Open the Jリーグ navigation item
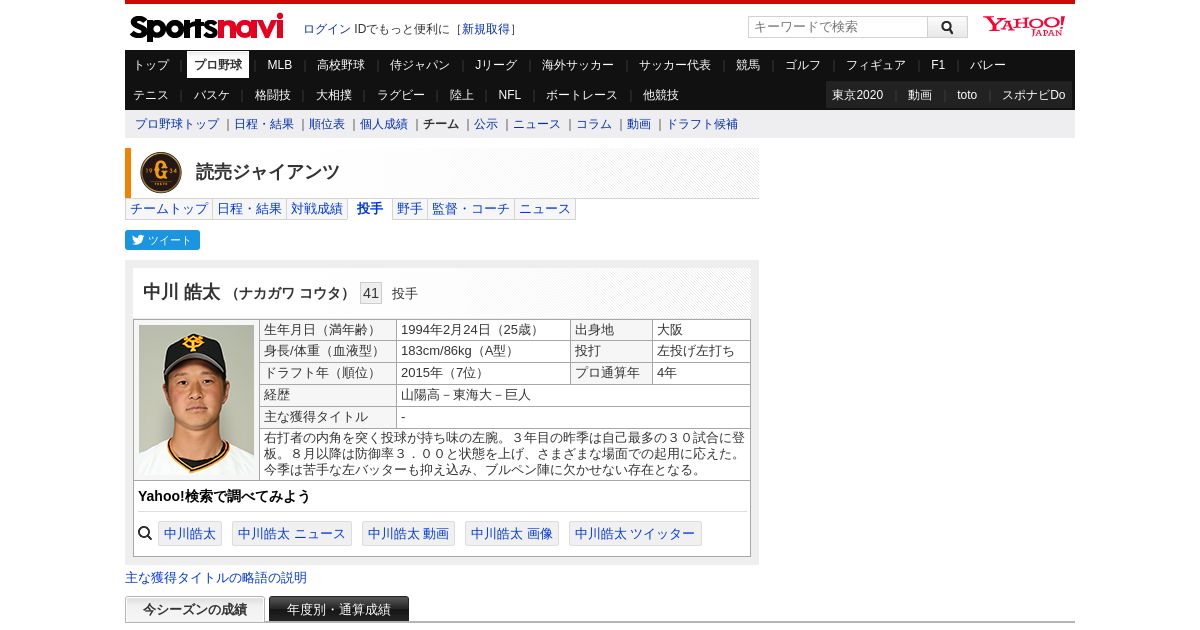 click(496, 65)
